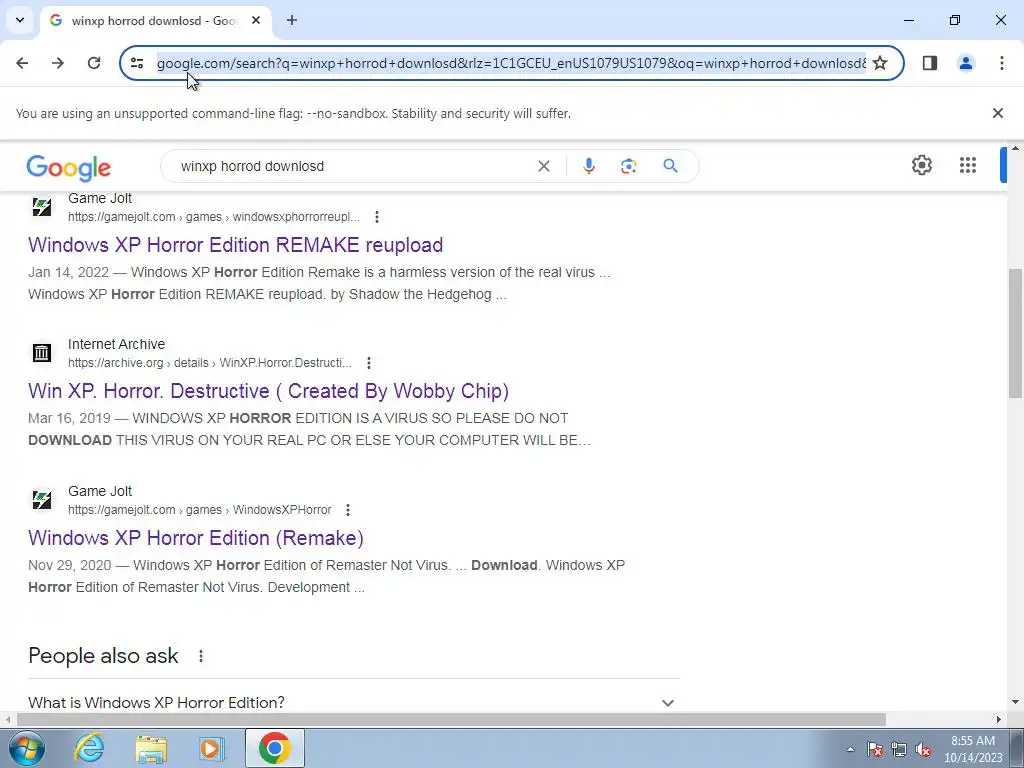Open Action Center flag icon

(x=874, y=749)
